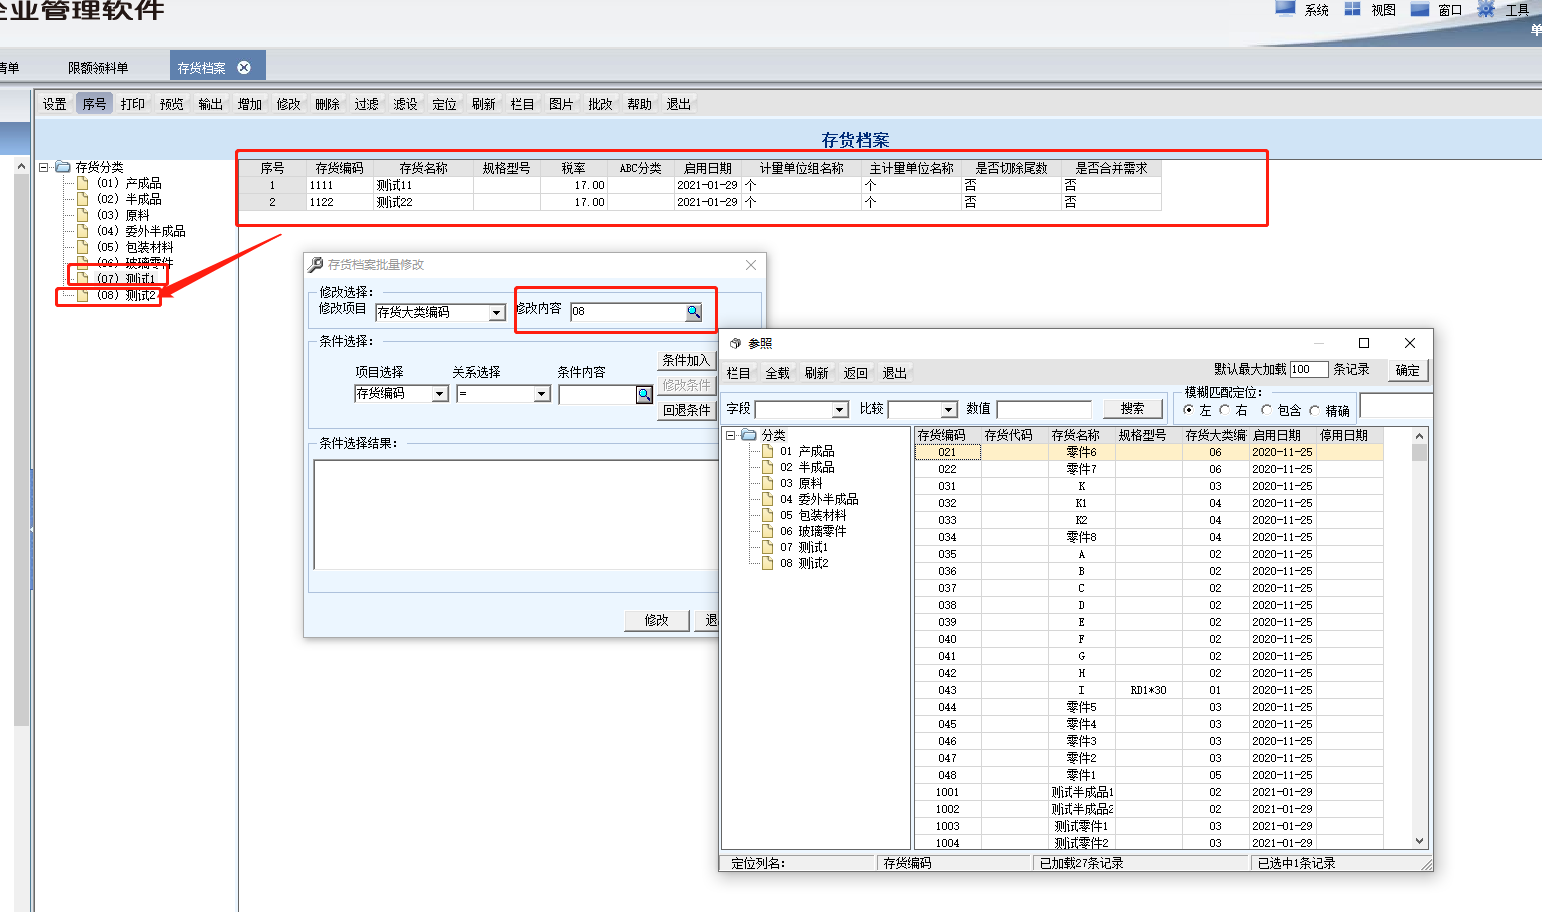Click the 修改 button in the batch-modify dialog
The width and height of the screenshot is (1542, 912).
pyautogui.click(x=657, y=620)
